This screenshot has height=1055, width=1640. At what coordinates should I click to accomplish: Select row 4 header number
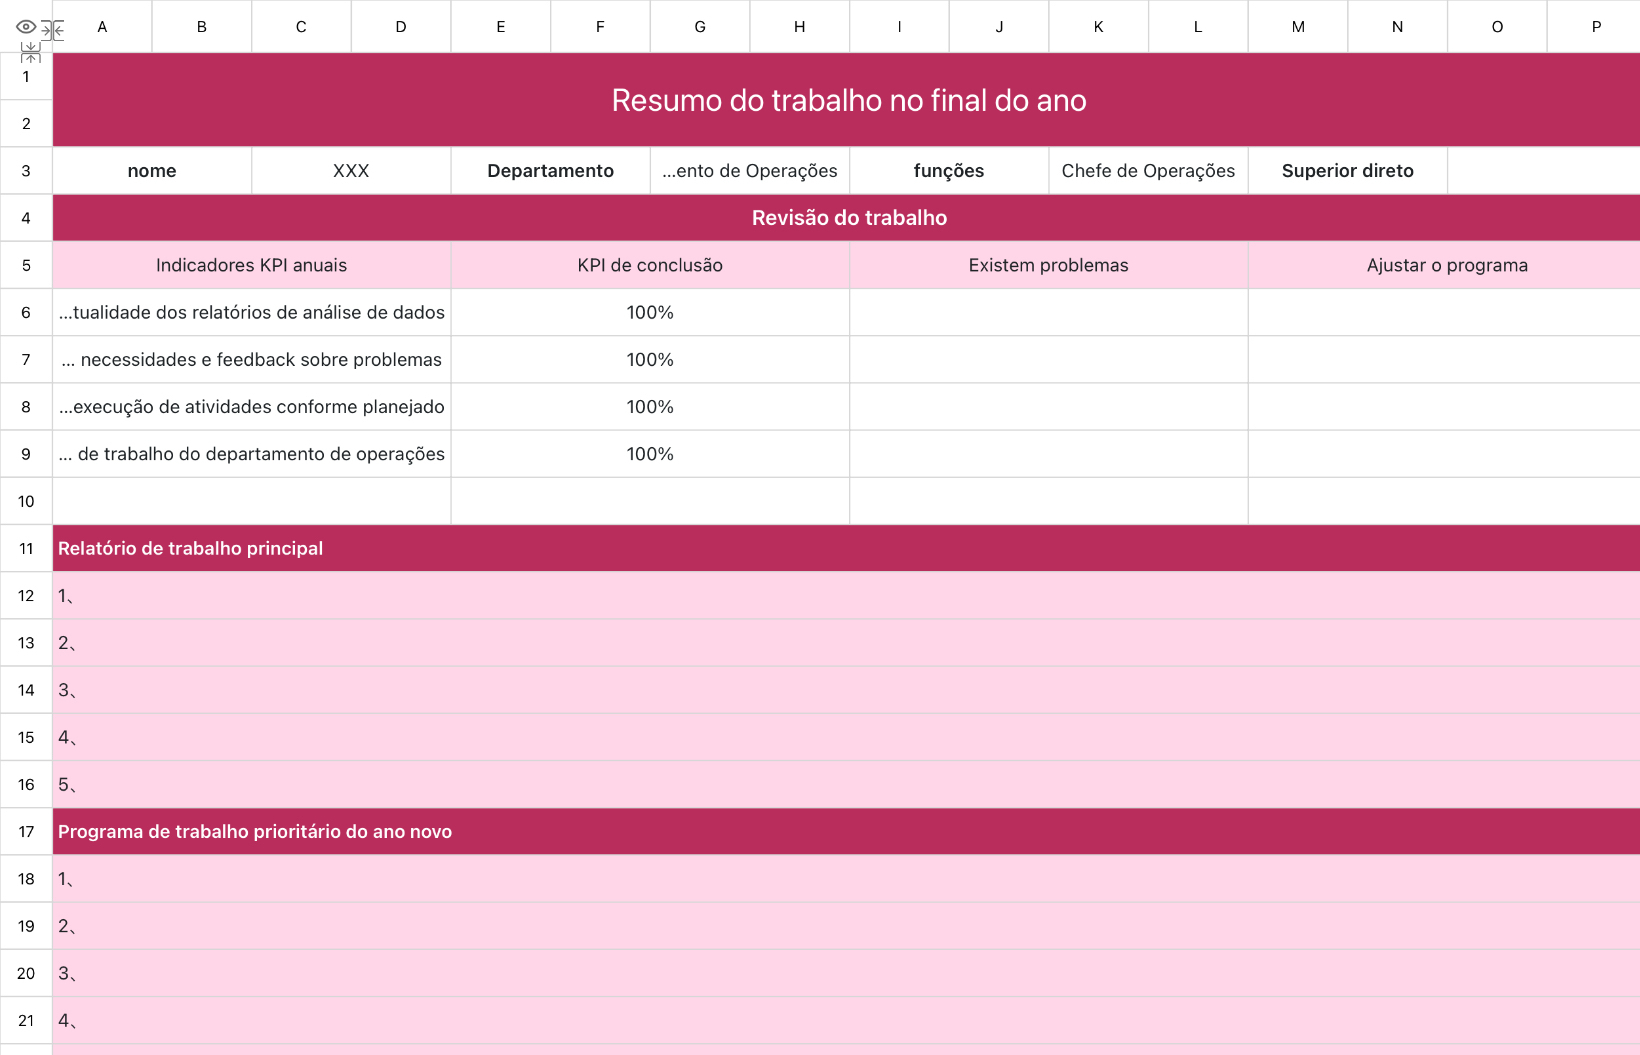pyautogui.click(x=26, y=218)
